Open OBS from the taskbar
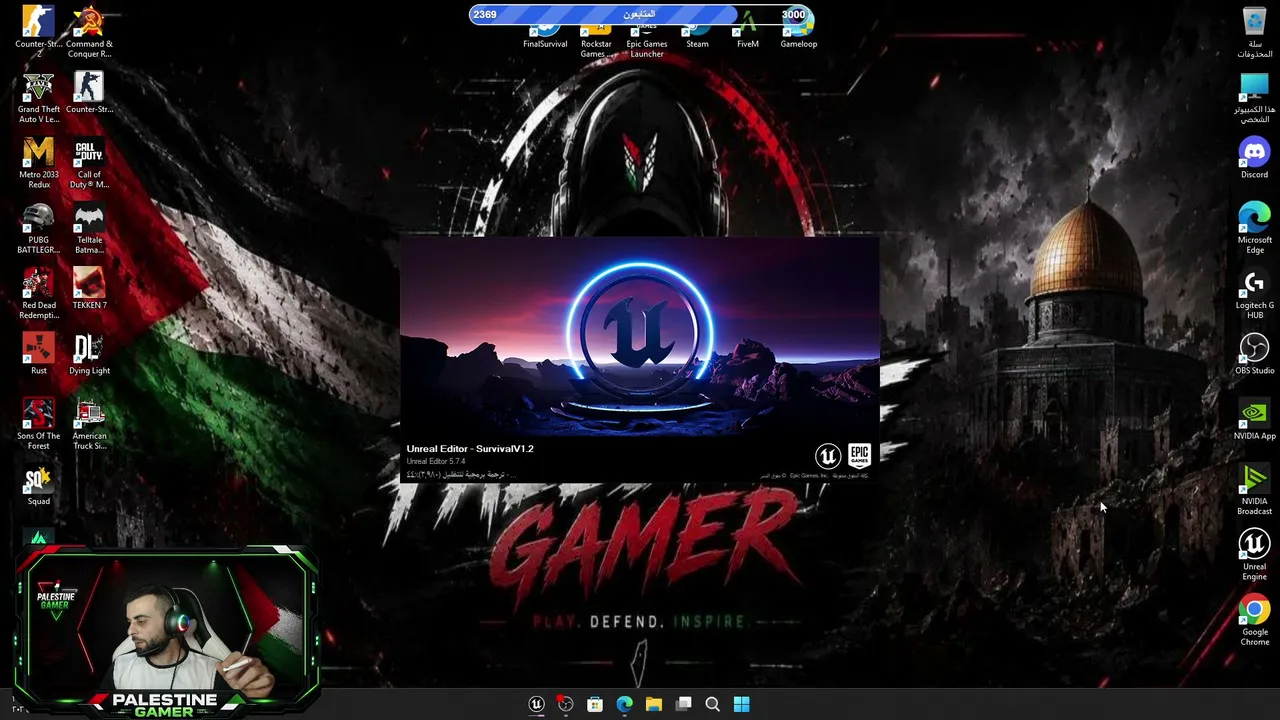1280x720 pixels. 565,704
